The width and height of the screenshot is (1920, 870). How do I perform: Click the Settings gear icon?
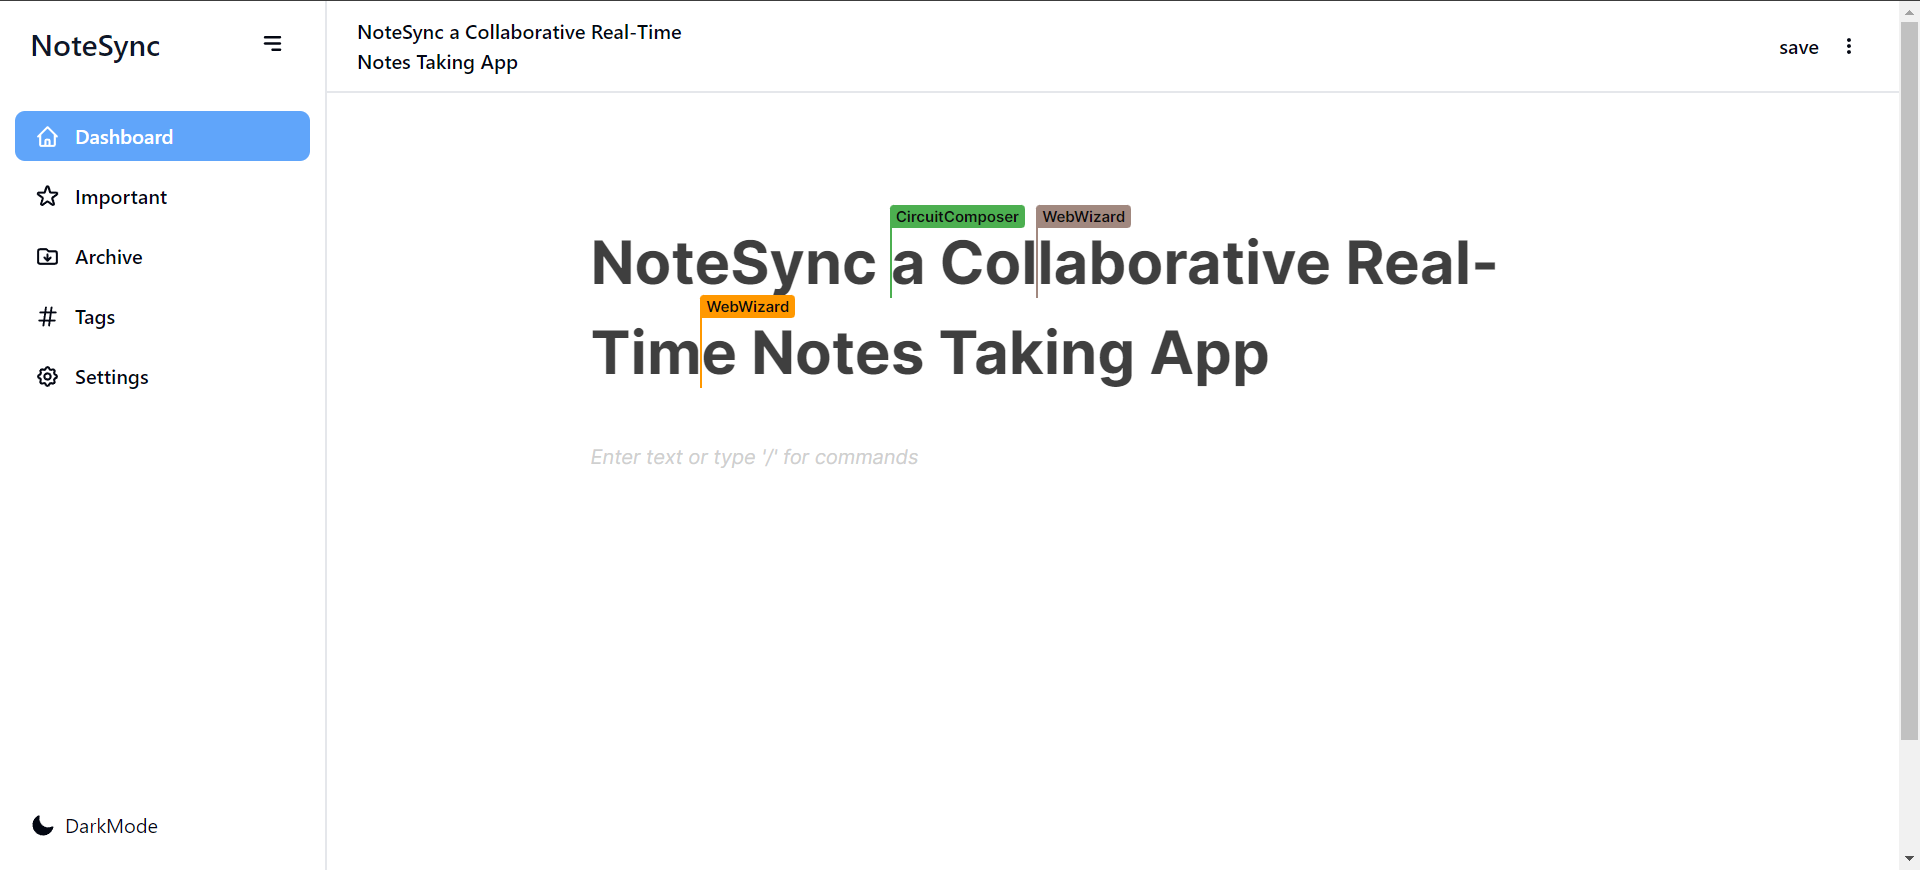coord(47,377)
